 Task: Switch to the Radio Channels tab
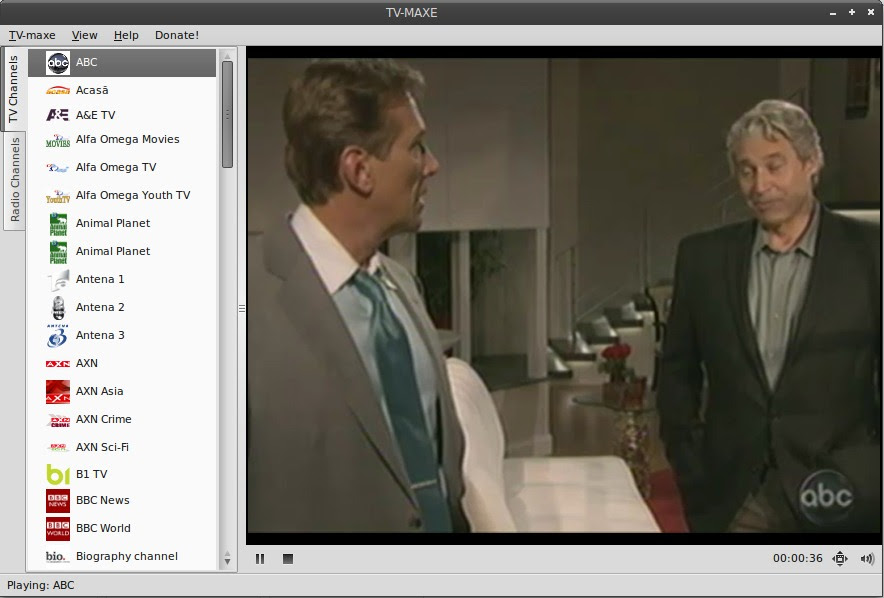point(15,180)
